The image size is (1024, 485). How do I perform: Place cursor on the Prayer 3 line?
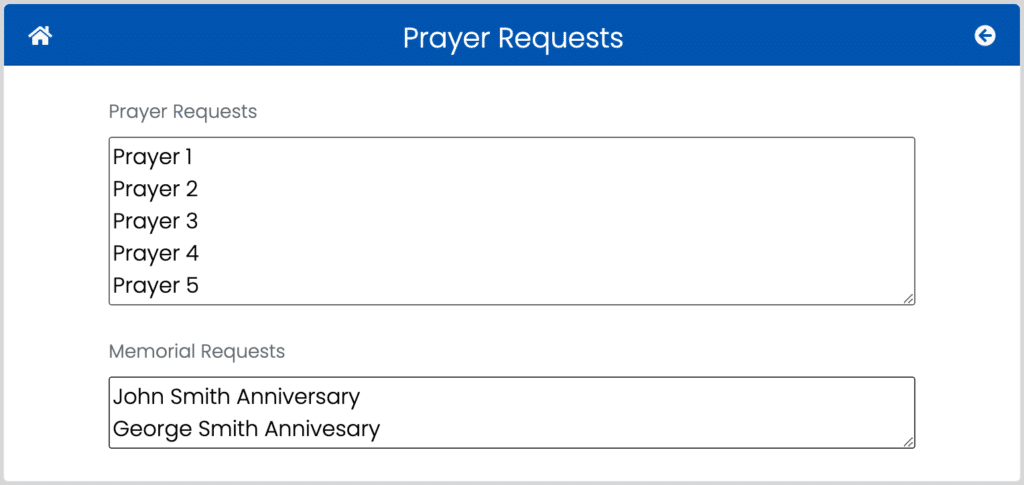155,221
